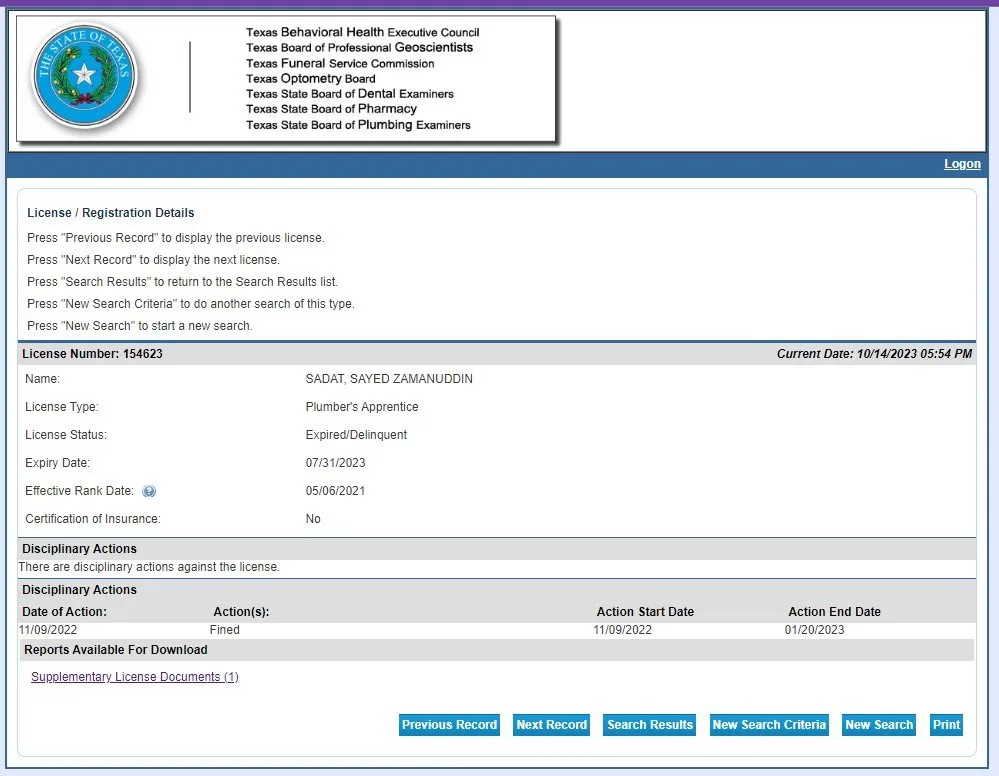Print the license details page

coord(946,725)
